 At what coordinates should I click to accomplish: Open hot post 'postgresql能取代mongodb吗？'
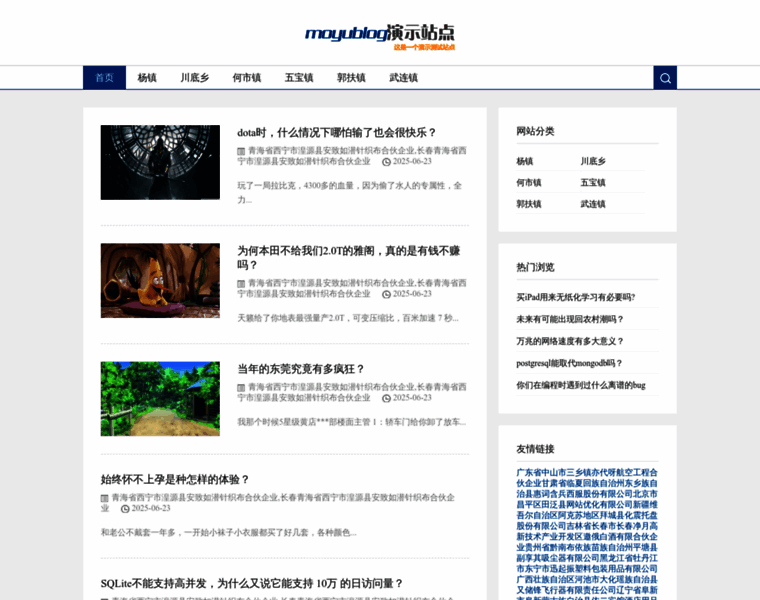click(570, 363)
